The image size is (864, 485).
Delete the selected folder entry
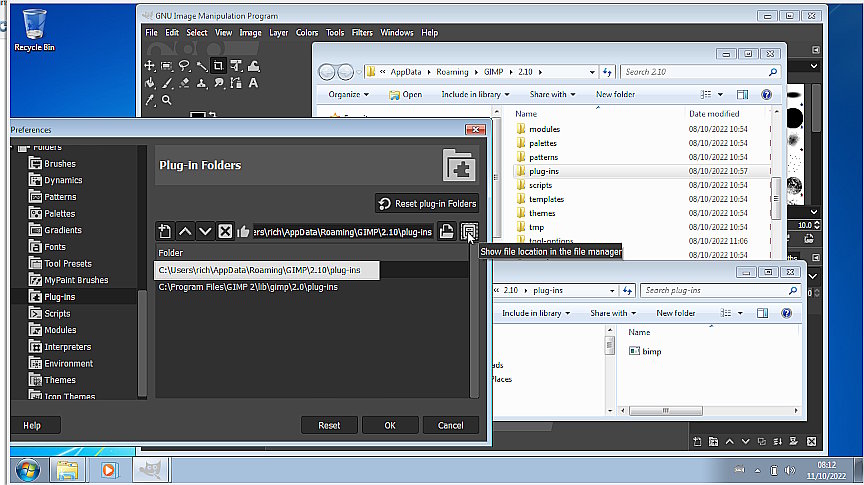pos(225,231)
